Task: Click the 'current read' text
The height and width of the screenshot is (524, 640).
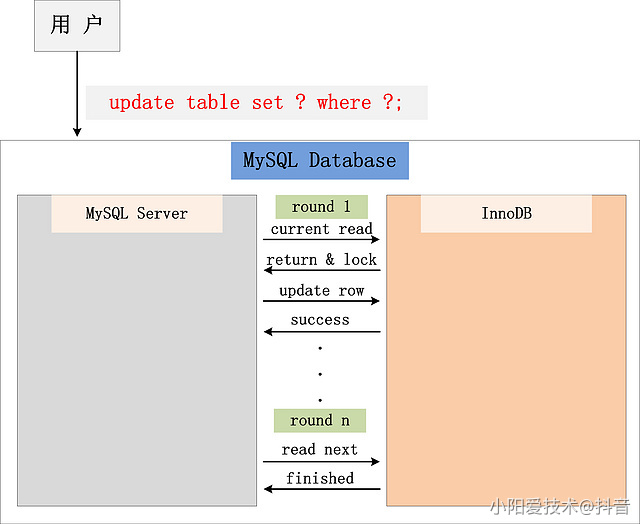Action: 322,229
